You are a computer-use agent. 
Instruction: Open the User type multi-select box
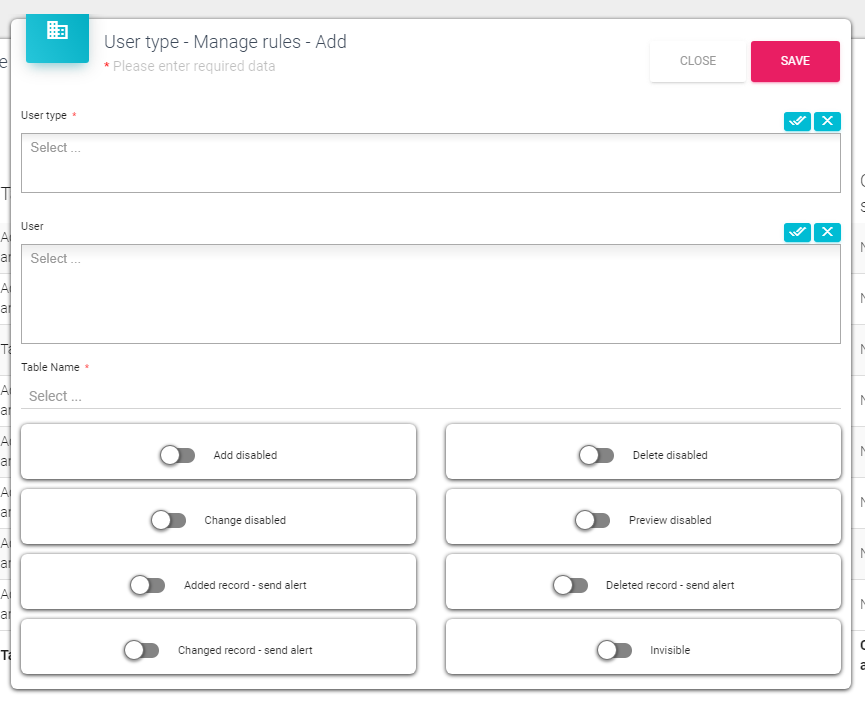(x=430, y=162)
